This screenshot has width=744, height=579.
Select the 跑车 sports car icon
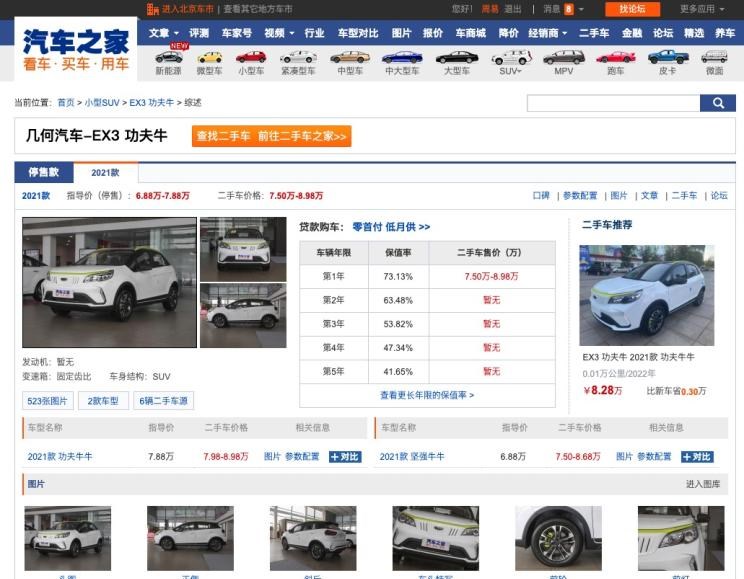click(616, 58)
